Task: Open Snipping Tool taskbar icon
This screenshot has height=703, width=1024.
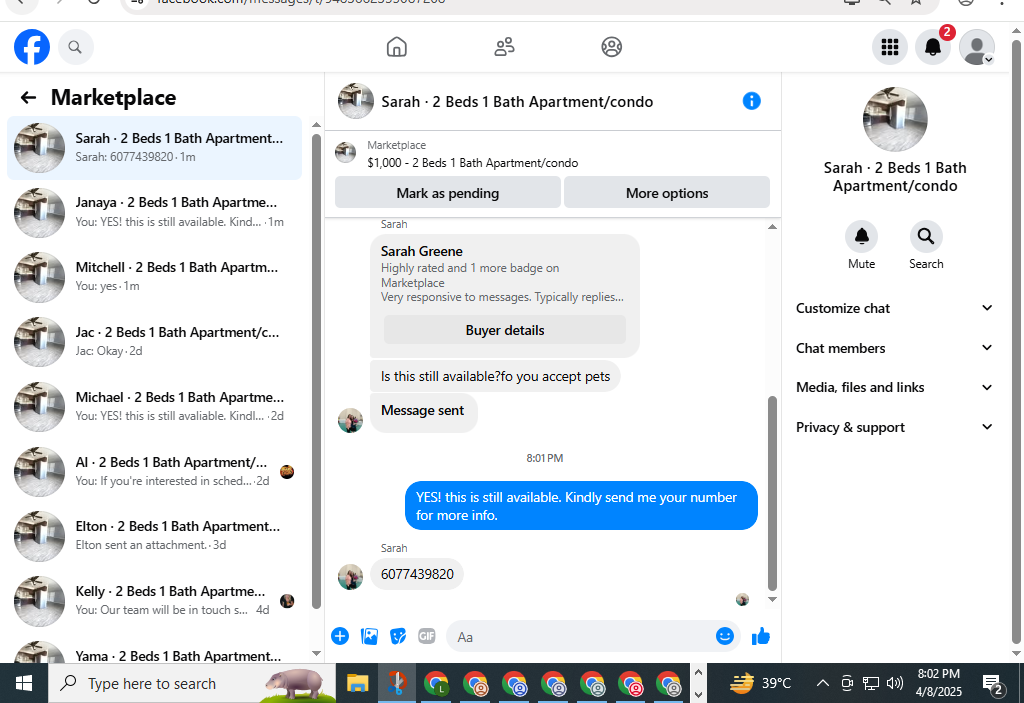Action: pyautogui.click(x=396, y=683)
